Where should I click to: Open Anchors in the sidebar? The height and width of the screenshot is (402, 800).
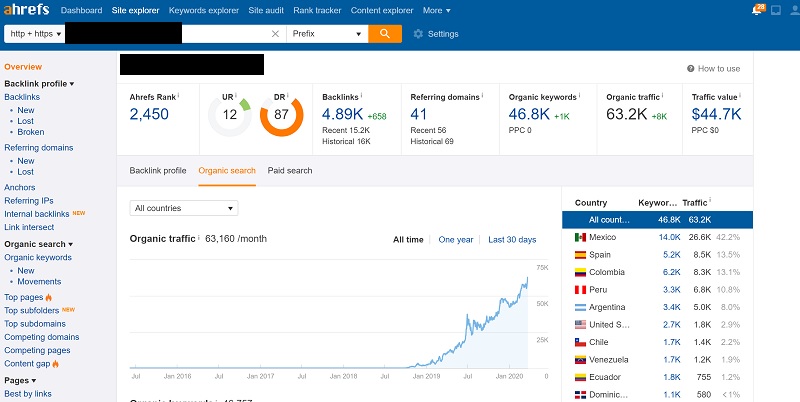(20, 187)
